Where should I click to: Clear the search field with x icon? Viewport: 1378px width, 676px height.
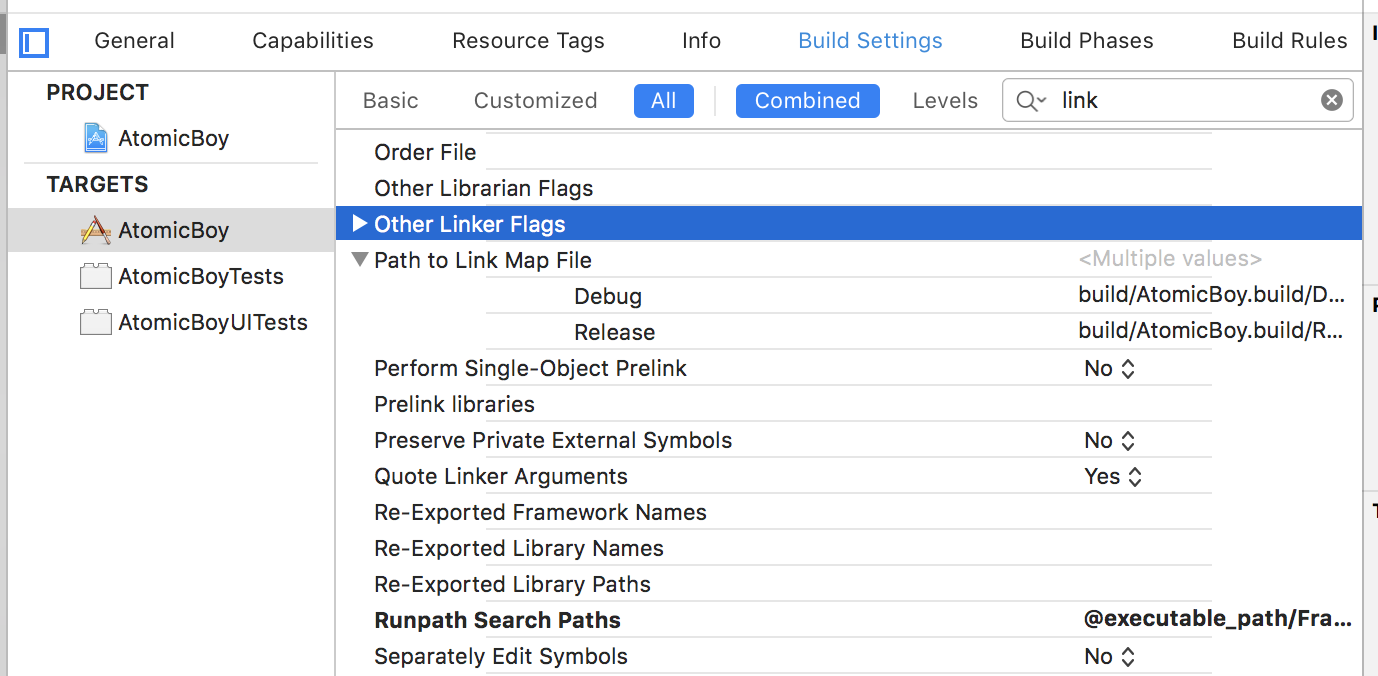[1332, 100]
